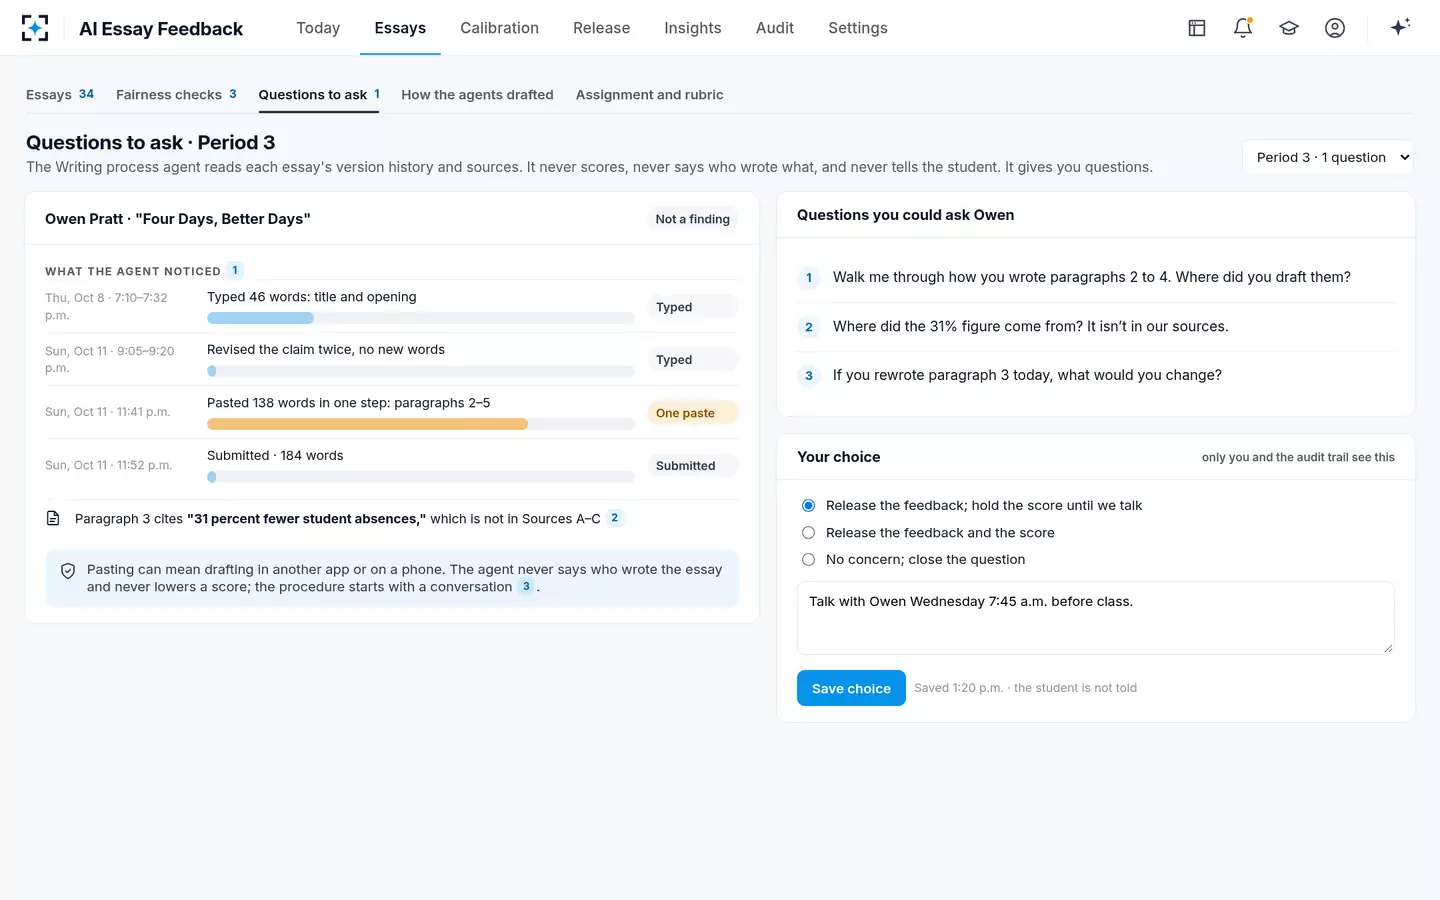1440x900 pixels.
Task: Click reference badge 1 beside What the Agent Noticed
Action: click(235, 270)
